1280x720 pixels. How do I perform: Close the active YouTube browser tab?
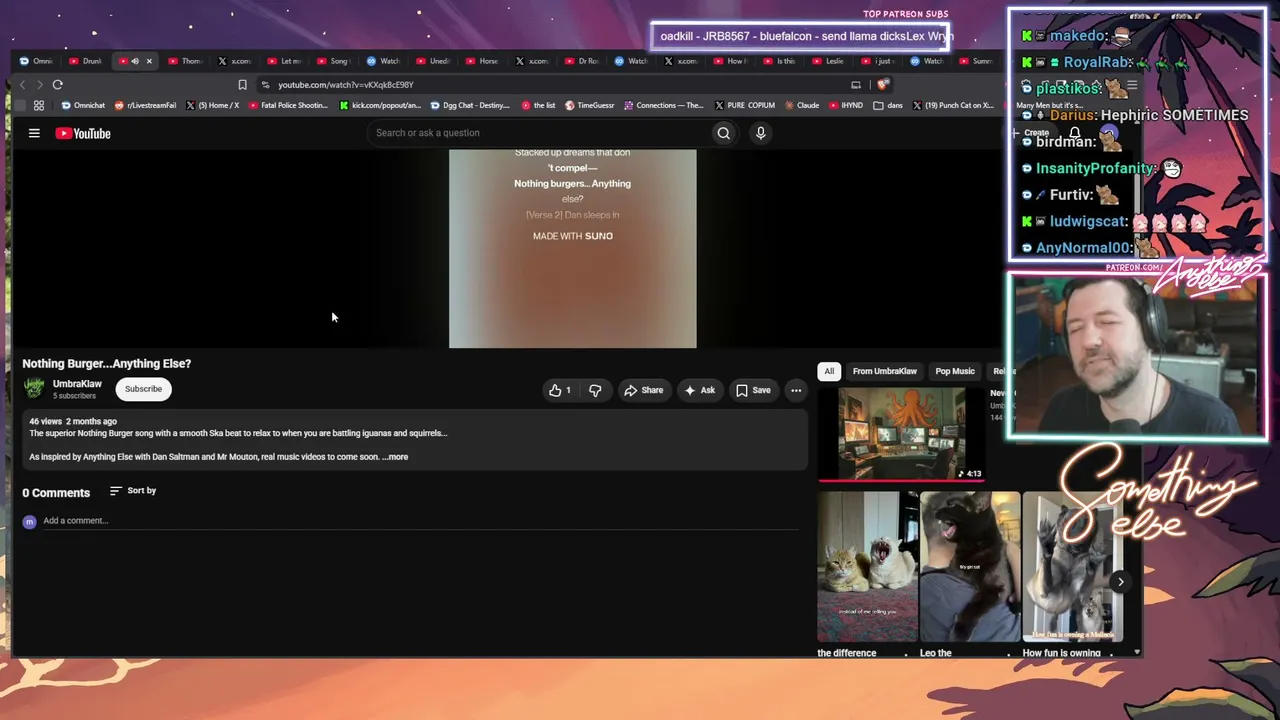tap(149, 61)
